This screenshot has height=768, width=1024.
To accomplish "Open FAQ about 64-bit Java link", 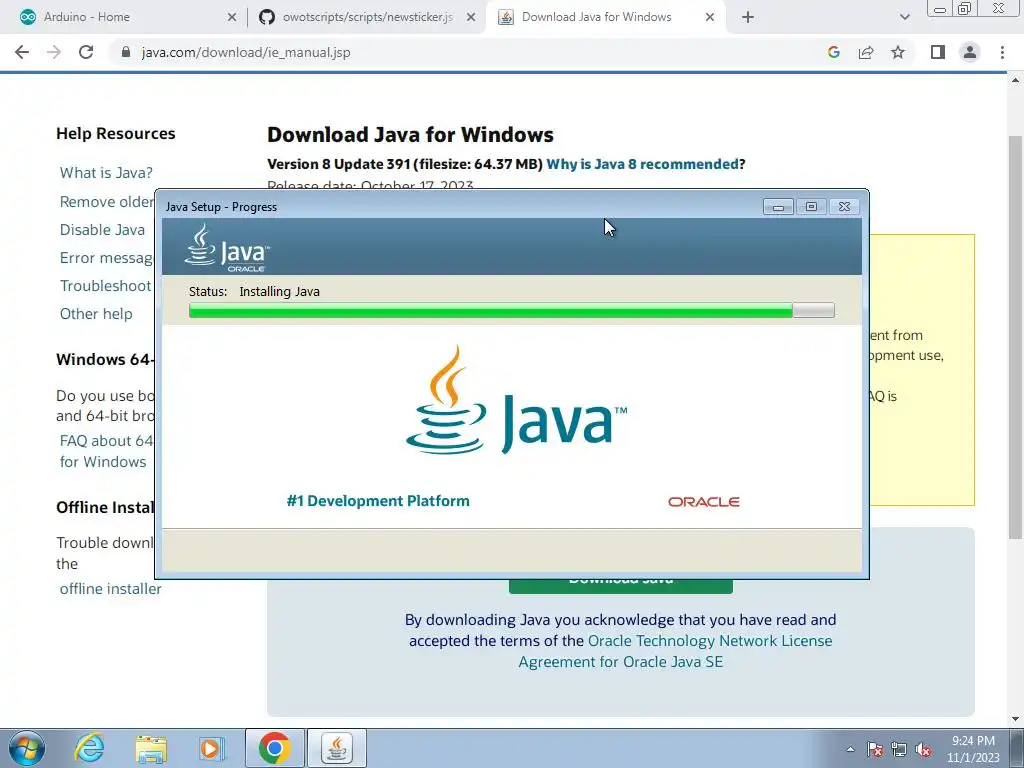I will click(x=106, y=451).
